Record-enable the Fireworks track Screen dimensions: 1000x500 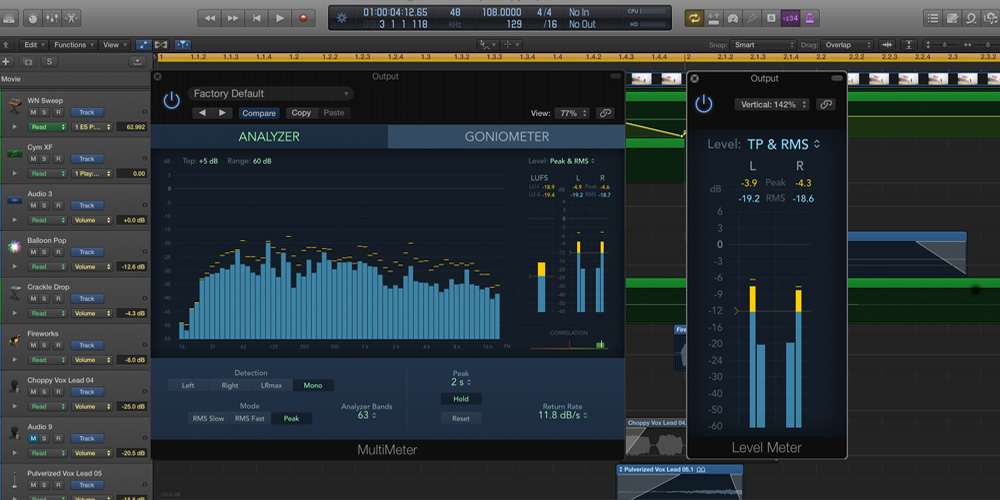pos(58,345)
